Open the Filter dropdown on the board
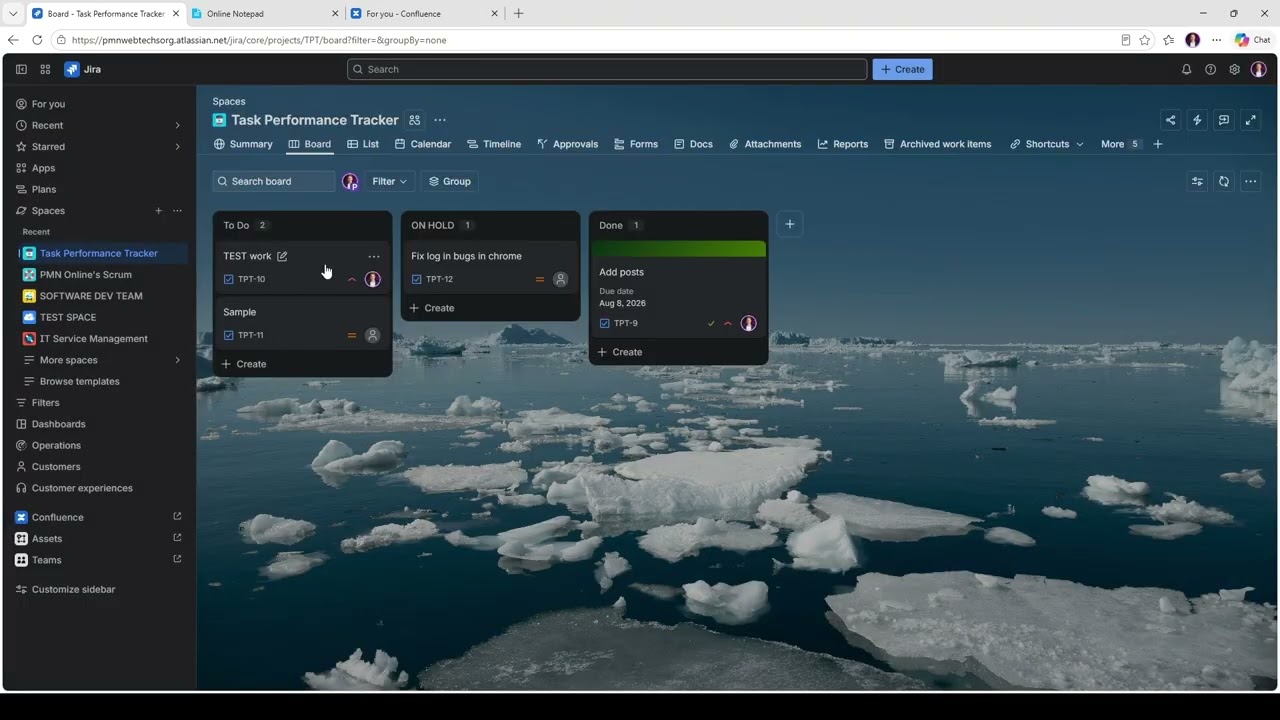1280x720 pixels. [x=389, y=181]
